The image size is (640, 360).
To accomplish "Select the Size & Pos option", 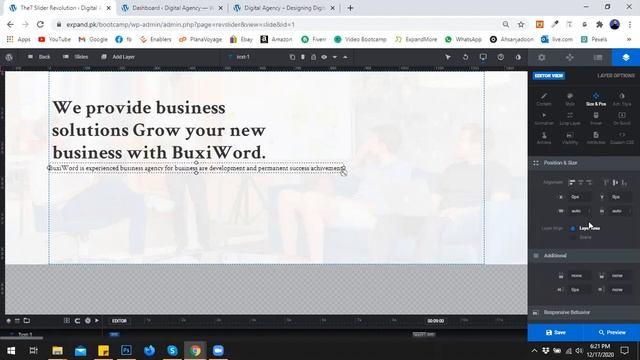I will coord(596,99).
